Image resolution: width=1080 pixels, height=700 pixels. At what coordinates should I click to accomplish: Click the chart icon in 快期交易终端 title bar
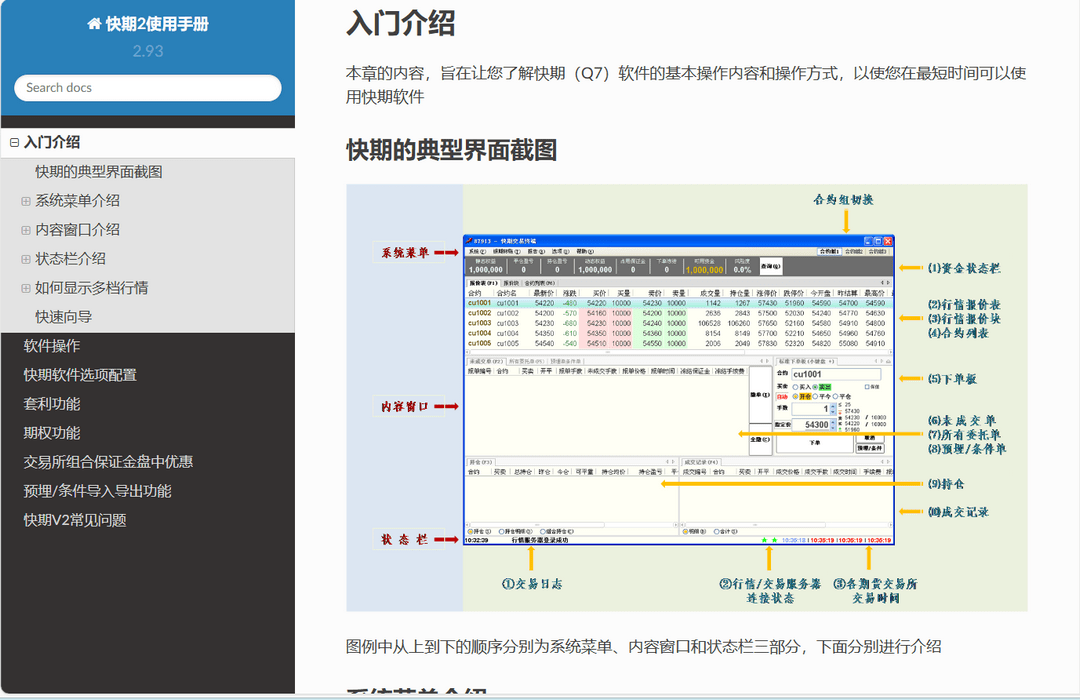click(x=470, y=241)
